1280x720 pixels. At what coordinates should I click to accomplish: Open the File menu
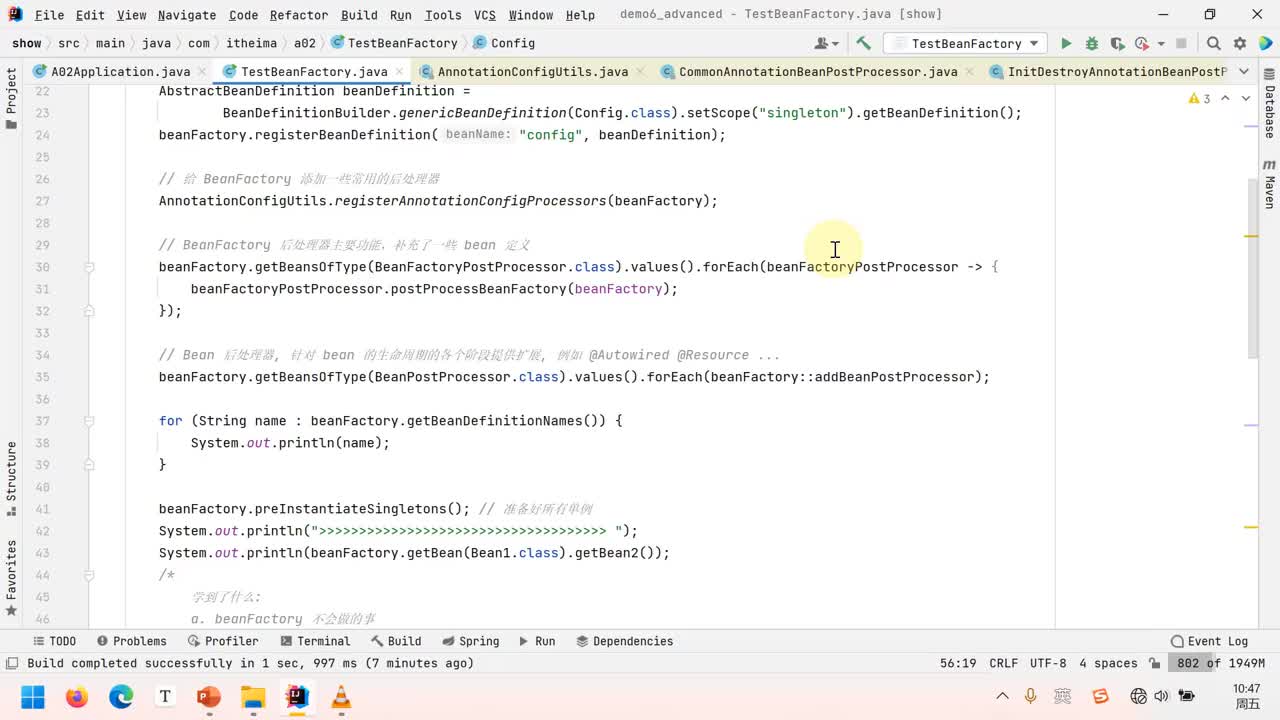point(49,15)
